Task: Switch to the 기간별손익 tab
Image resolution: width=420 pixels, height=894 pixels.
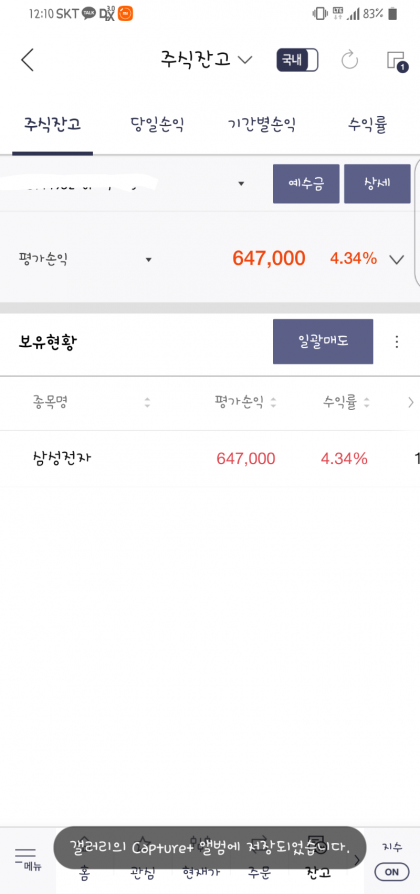Action: [x=262, y=125]
